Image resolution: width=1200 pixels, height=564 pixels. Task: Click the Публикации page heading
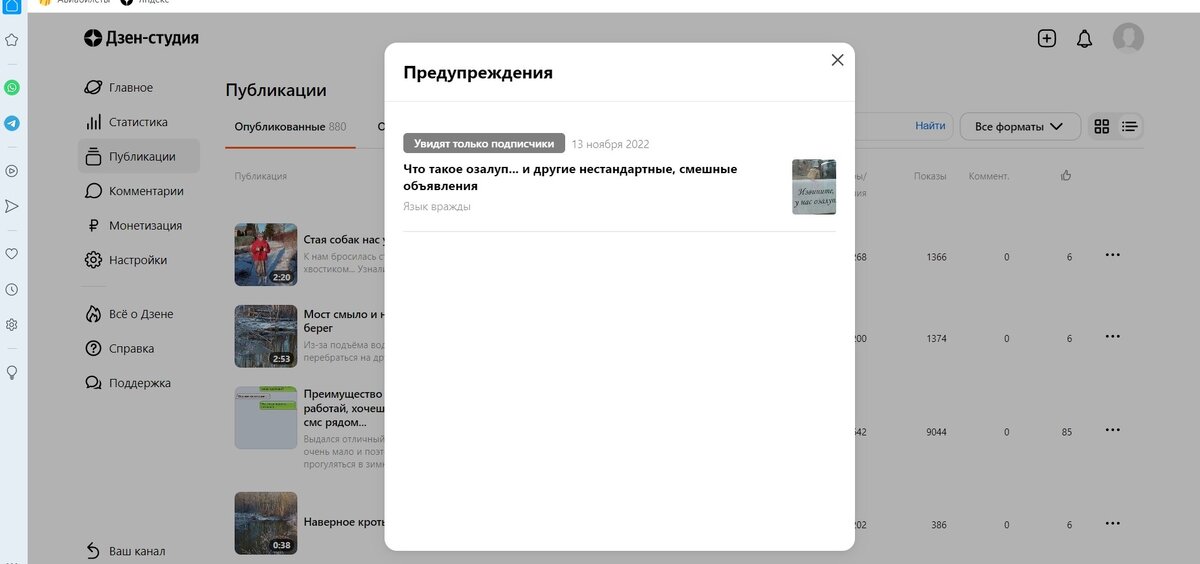coord(276,90)
